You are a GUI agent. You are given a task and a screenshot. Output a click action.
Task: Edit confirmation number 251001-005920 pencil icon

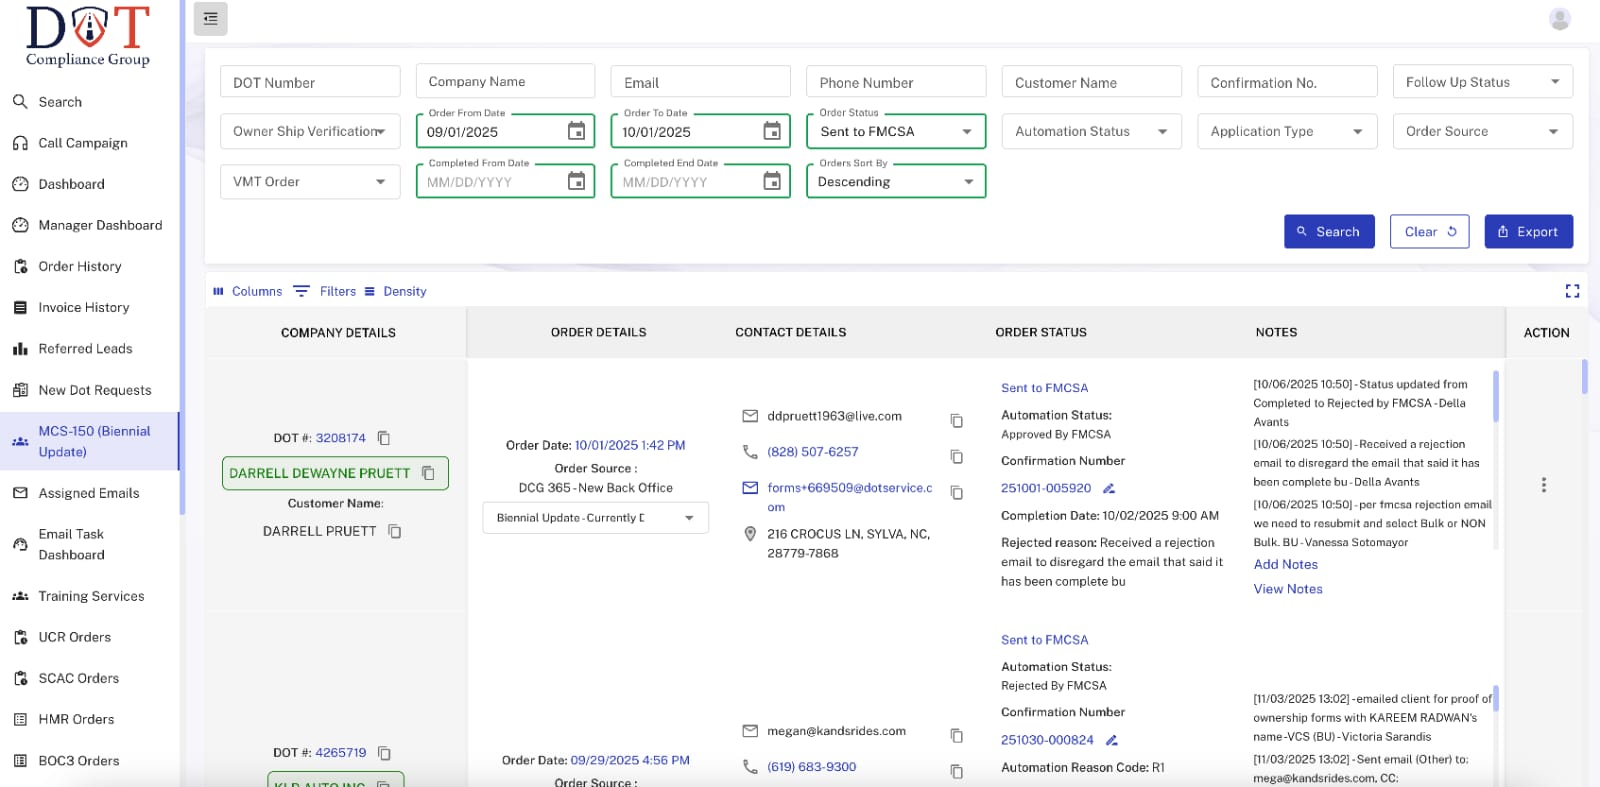coord(1109,489)
